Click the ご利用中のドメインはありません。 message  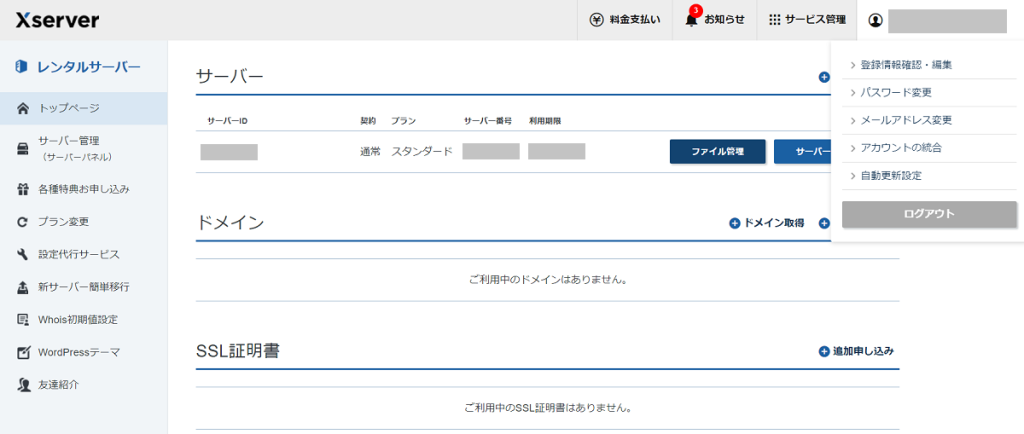[547, 280]
